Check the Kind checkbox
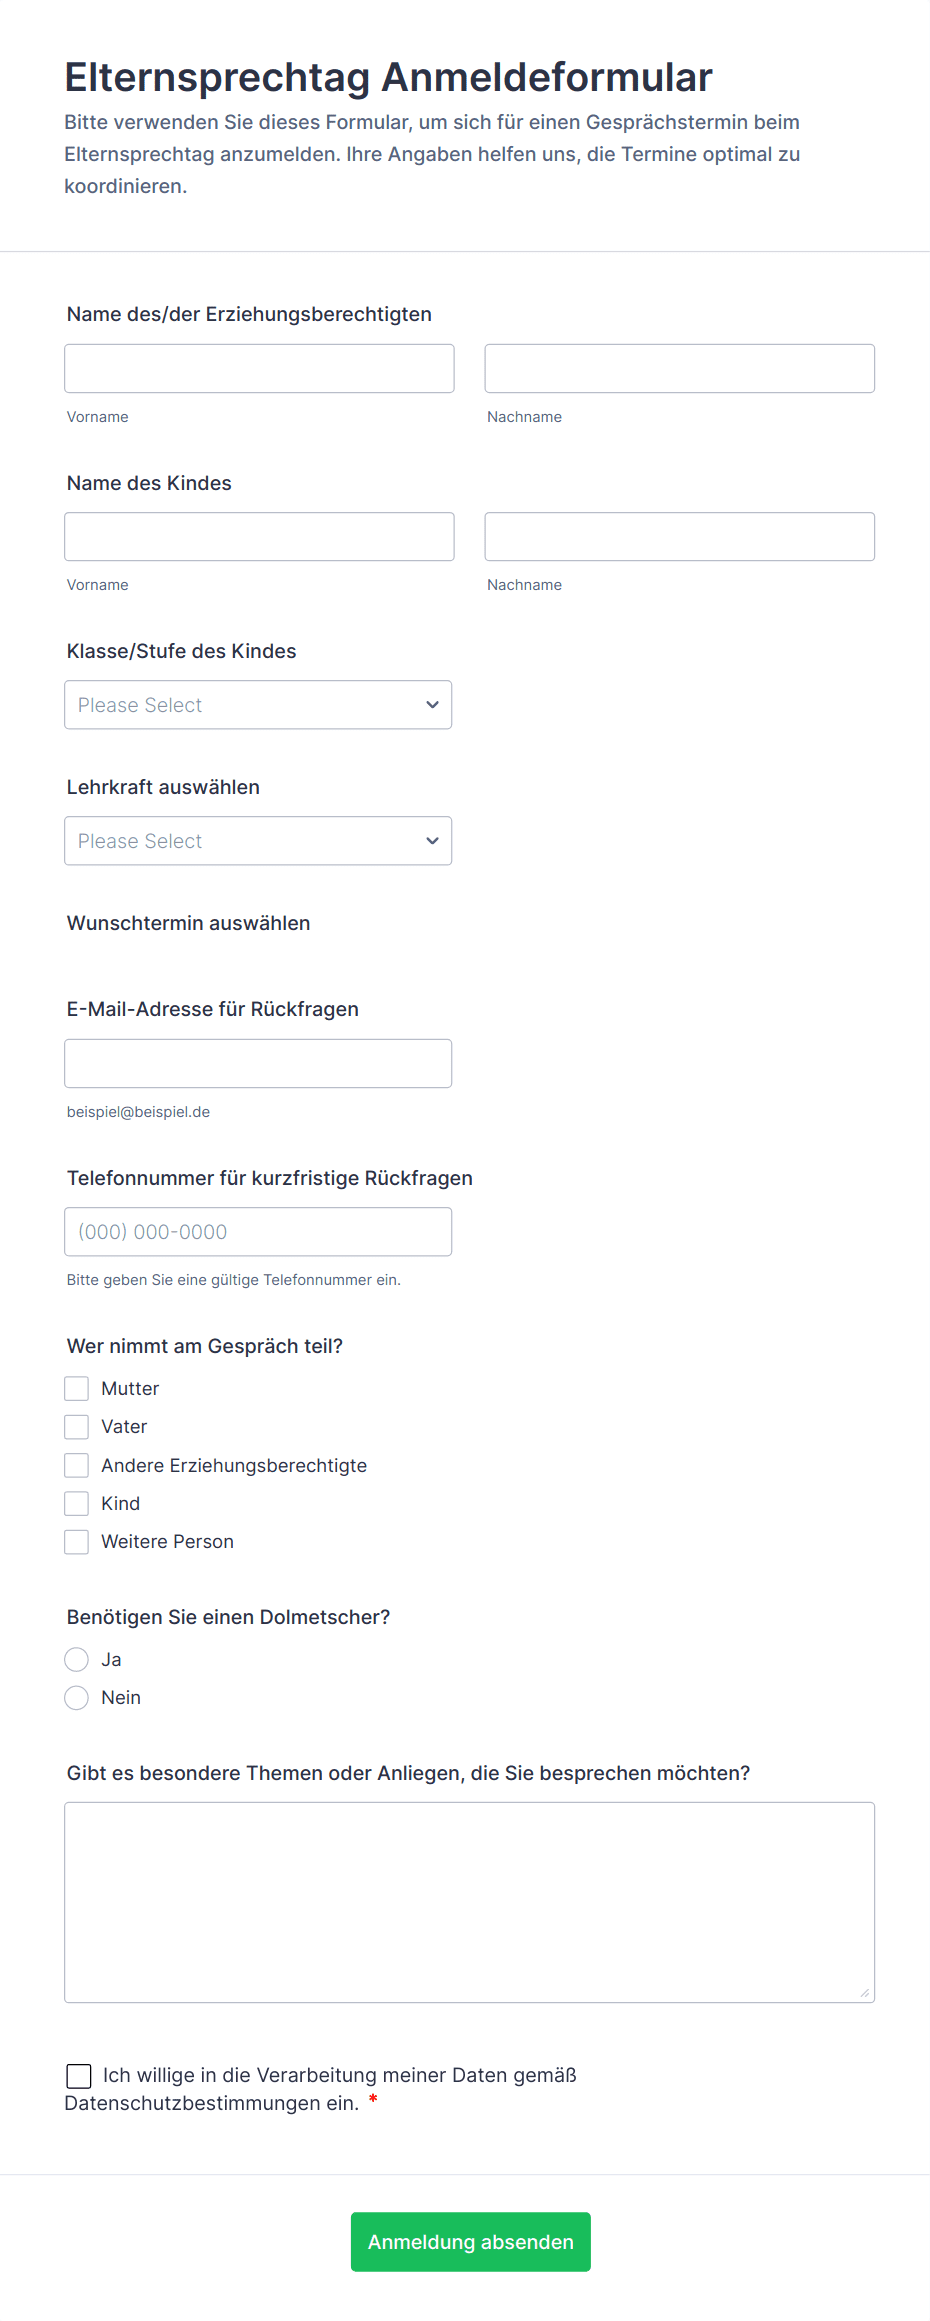 click(77, 1503)
